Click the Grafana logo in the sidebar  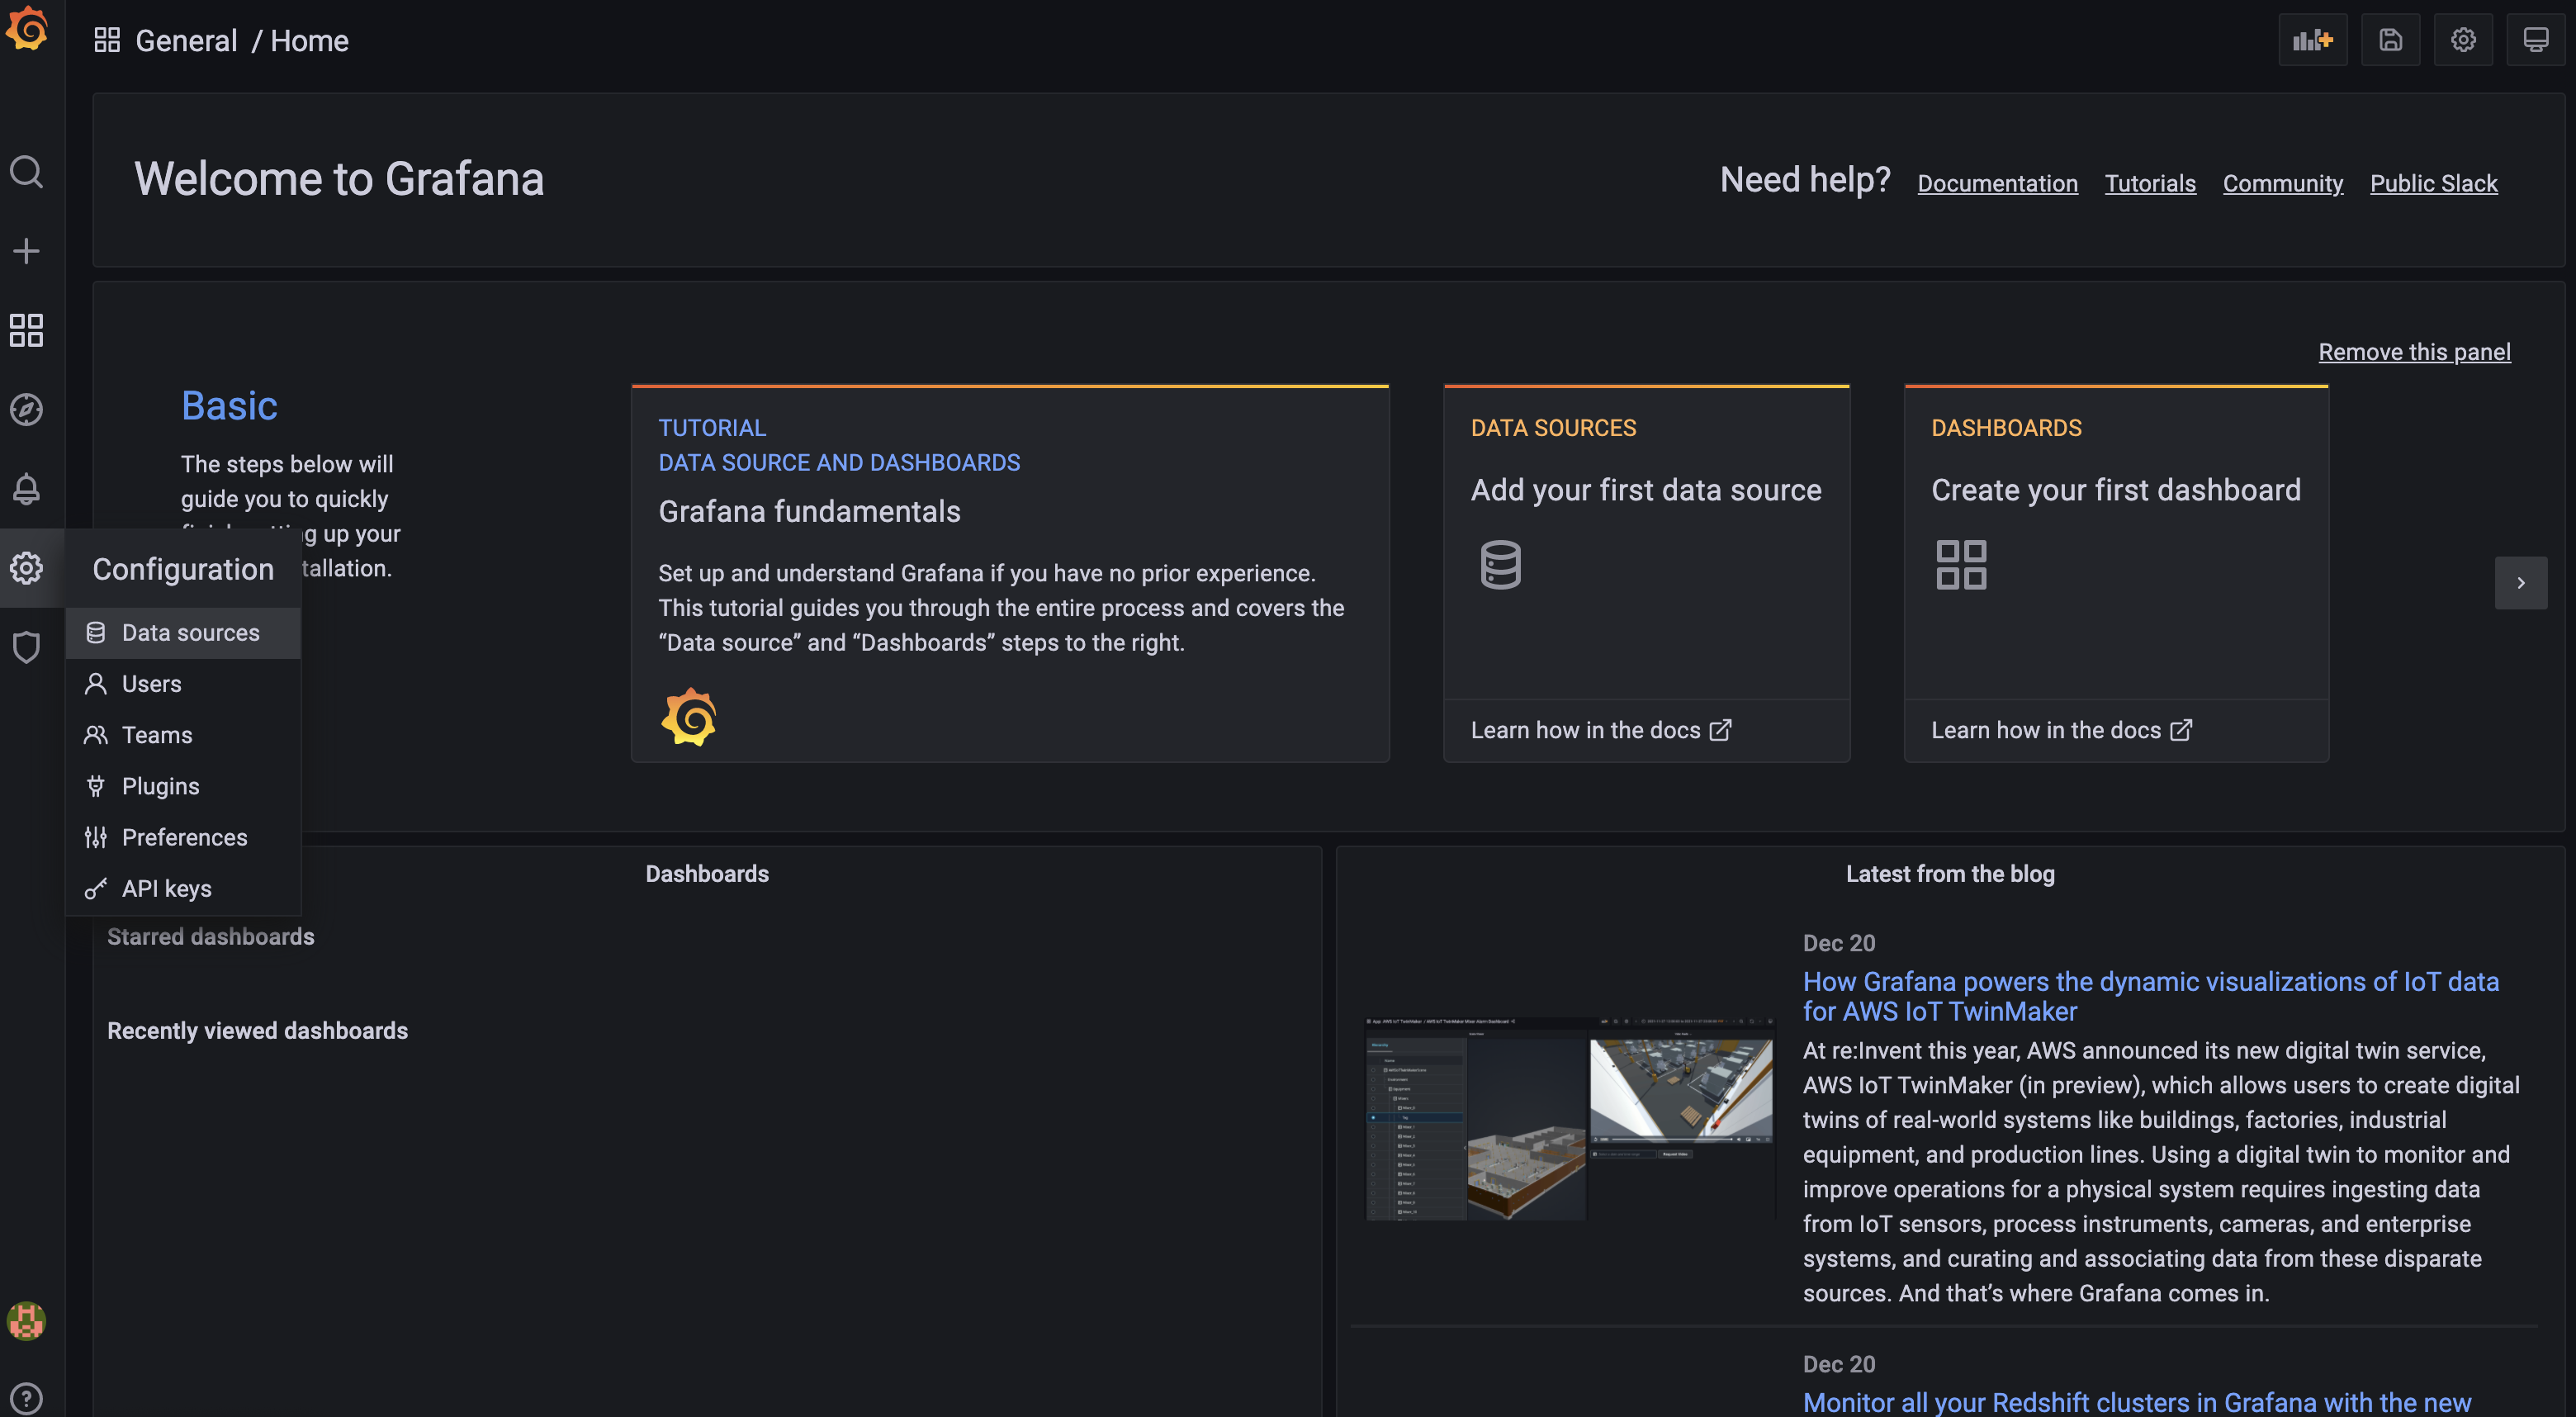click(x=26, y=27)
